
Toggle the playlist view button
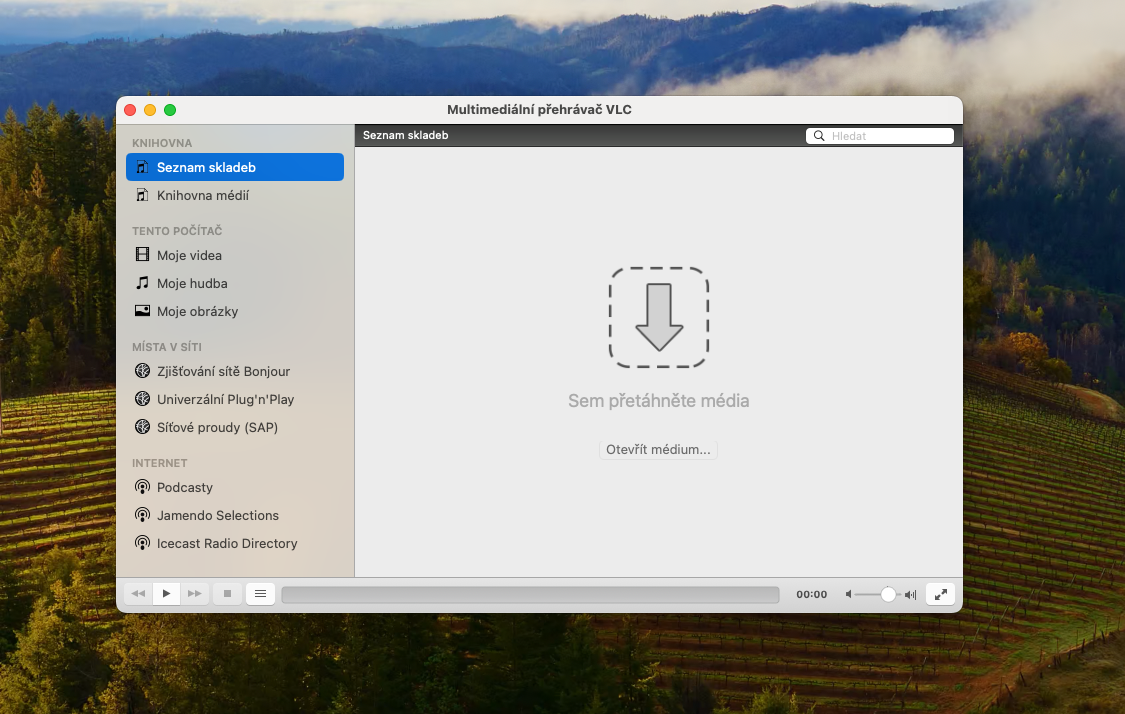(260, 594)
